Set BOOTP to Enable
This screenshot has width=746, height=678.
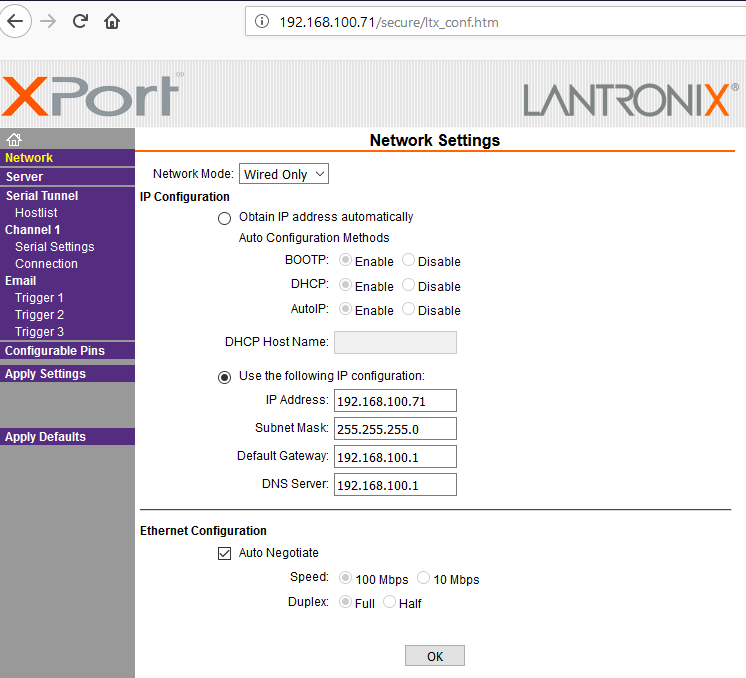click(345, 260)
